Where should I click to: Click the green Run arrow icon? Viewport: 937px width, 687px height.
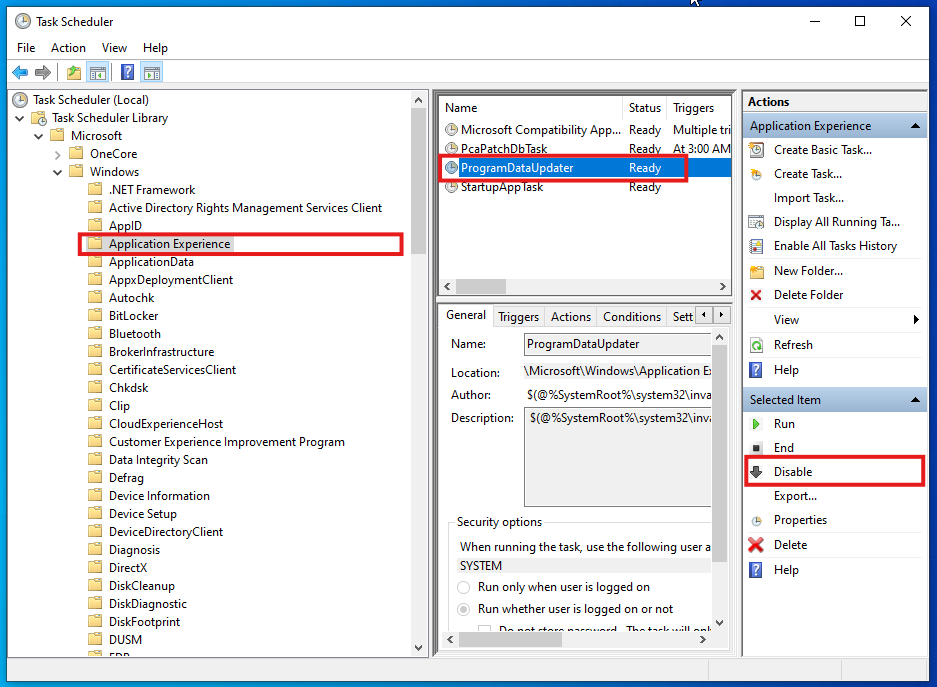757,424
